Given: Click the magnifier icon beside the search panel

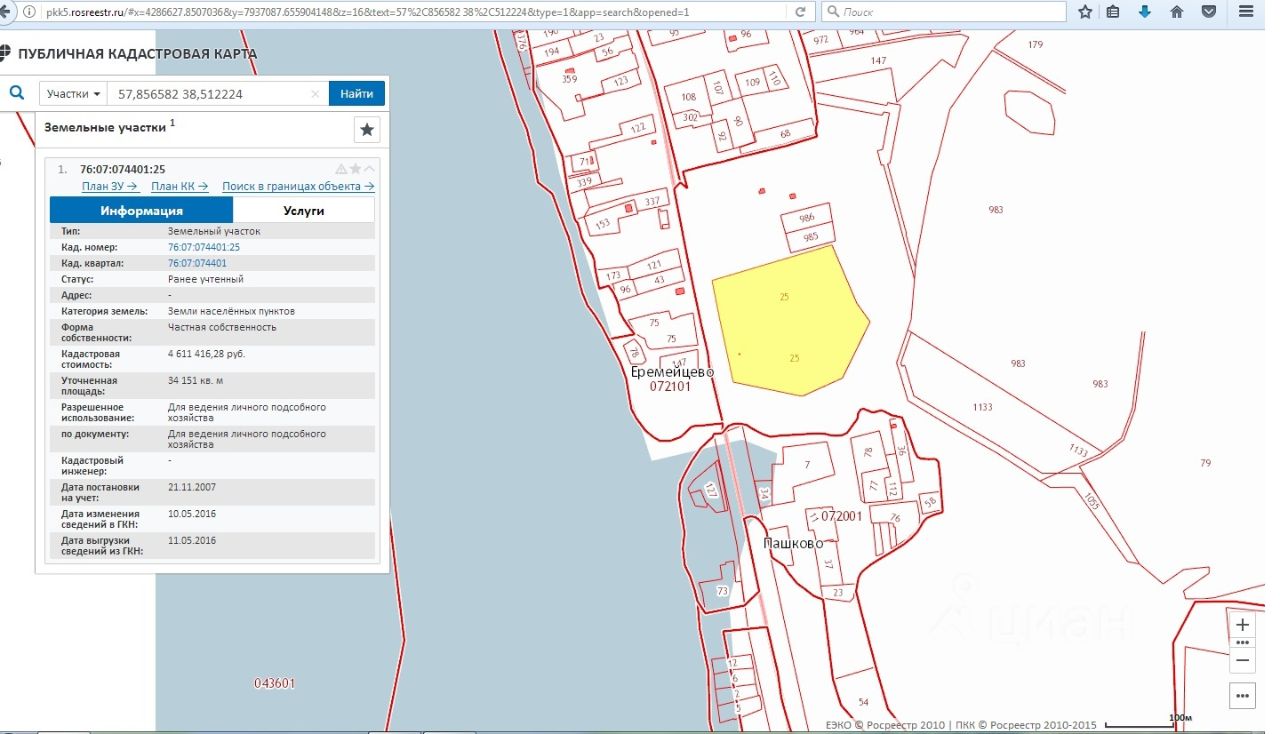Looking at the screenshot, I should click(x=17, y=93).
